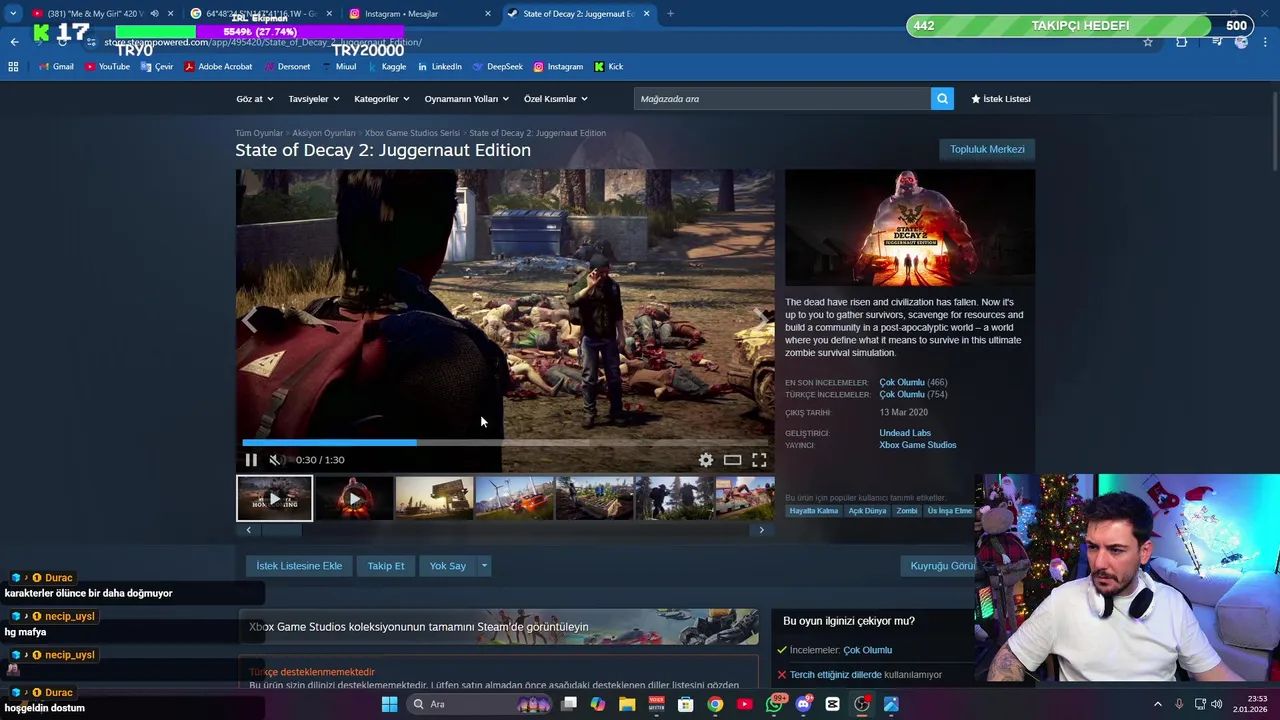Open Xbox Game Studios publisher link
Image resolution: width=1280 pixels, height=720 pixels.
tap(918, 445)
